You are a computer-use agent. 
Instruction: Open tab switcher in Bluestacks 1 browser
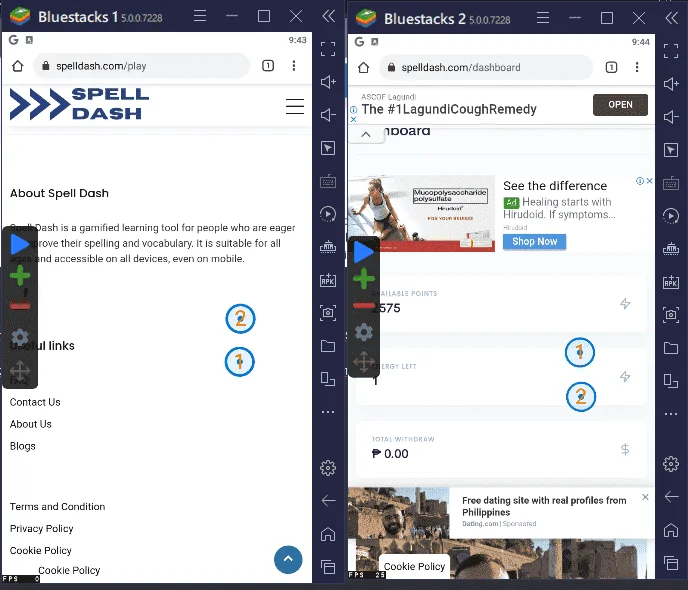tap(268, 66)
